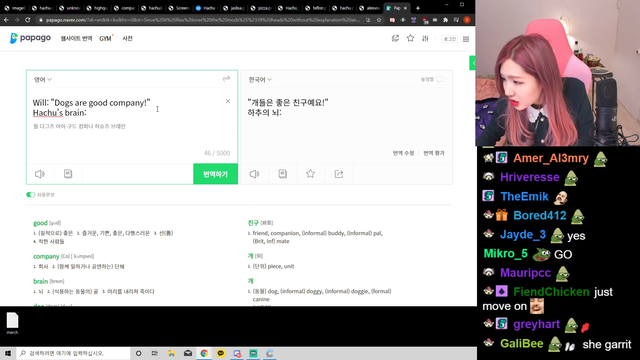Open a new browser tab
The height and width of the screenshot is (360, 640).
(418, 8)
